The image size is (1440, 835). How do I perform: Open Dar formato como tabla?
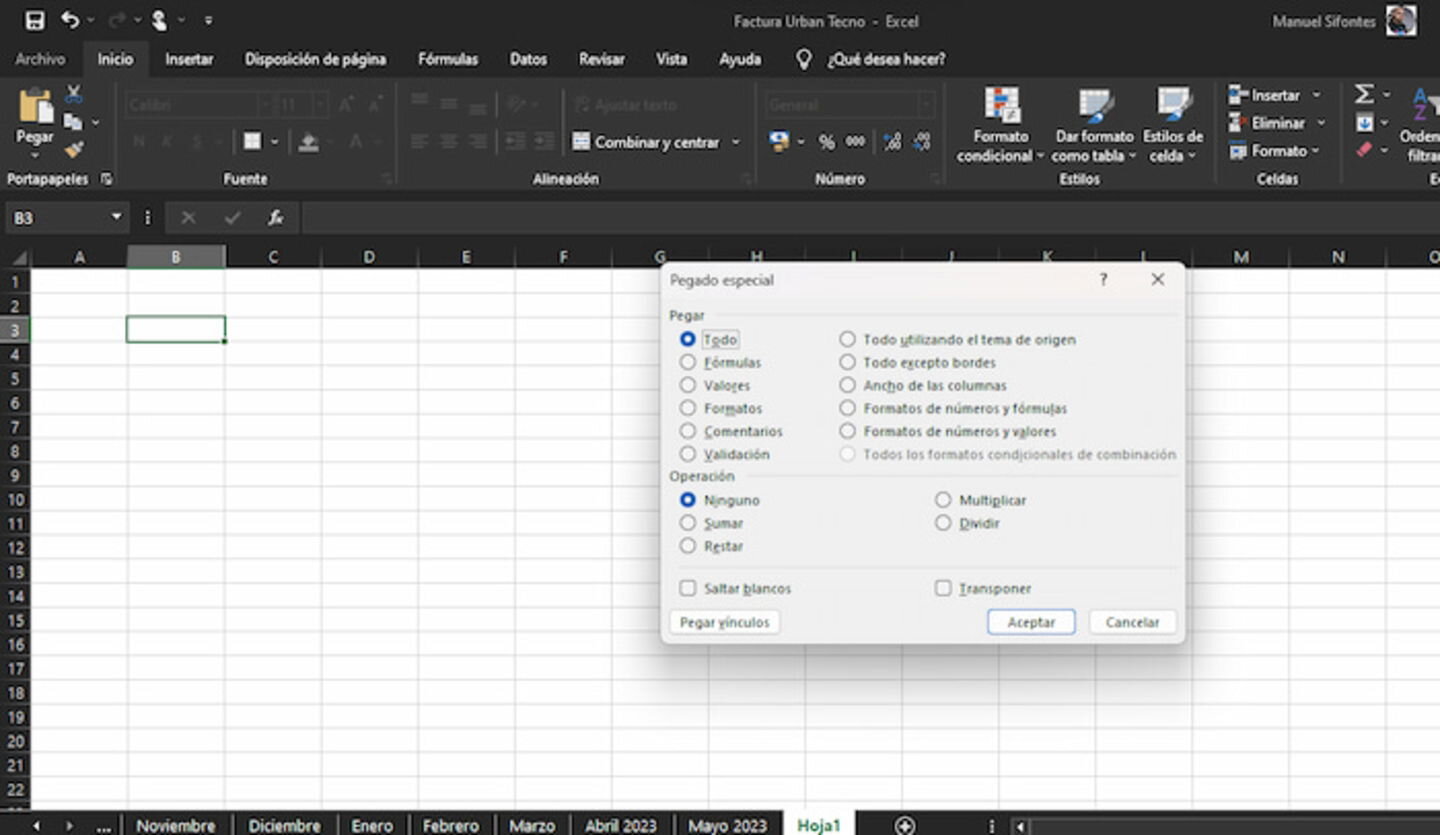1094,126
